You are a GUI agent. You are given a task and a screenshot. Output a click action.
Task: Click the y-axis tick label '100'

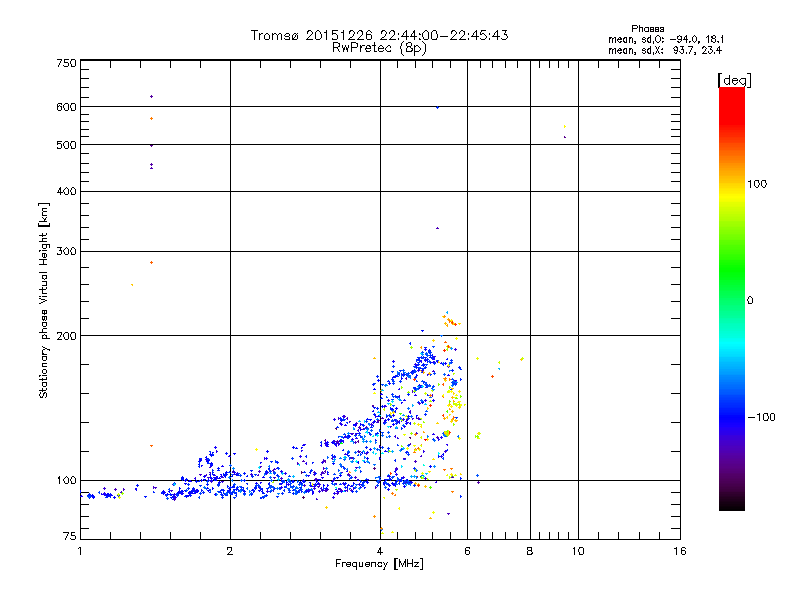click(66, 481)
